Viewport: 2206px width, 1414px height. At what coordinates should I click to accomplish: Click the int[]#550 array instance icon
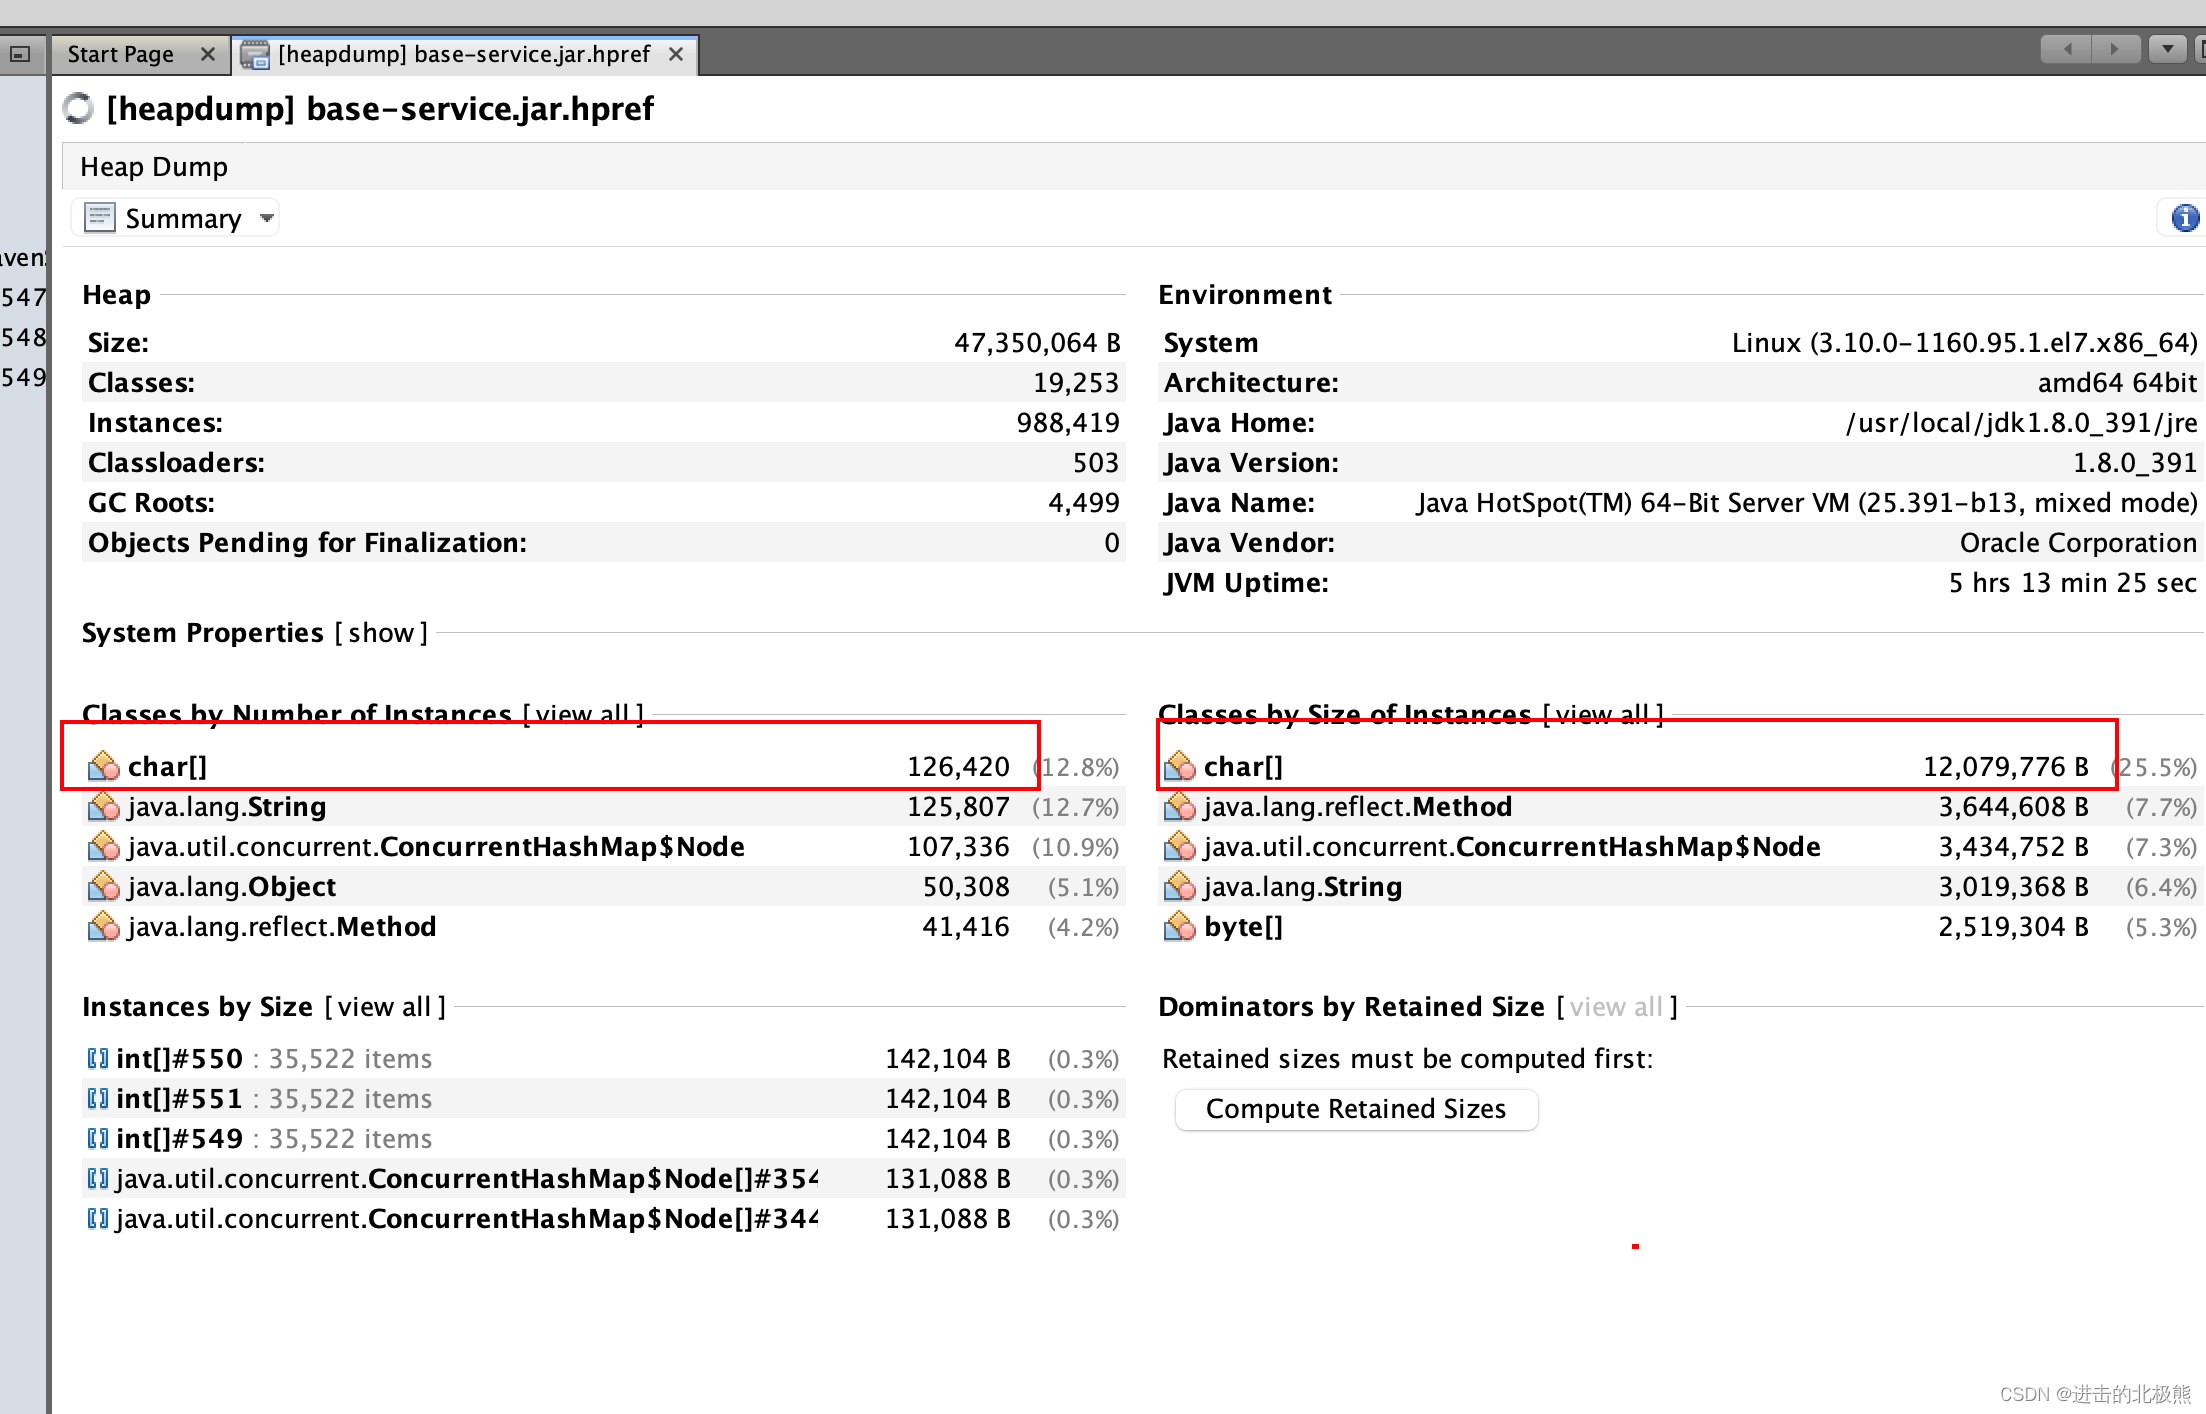tap(96, 1057)
